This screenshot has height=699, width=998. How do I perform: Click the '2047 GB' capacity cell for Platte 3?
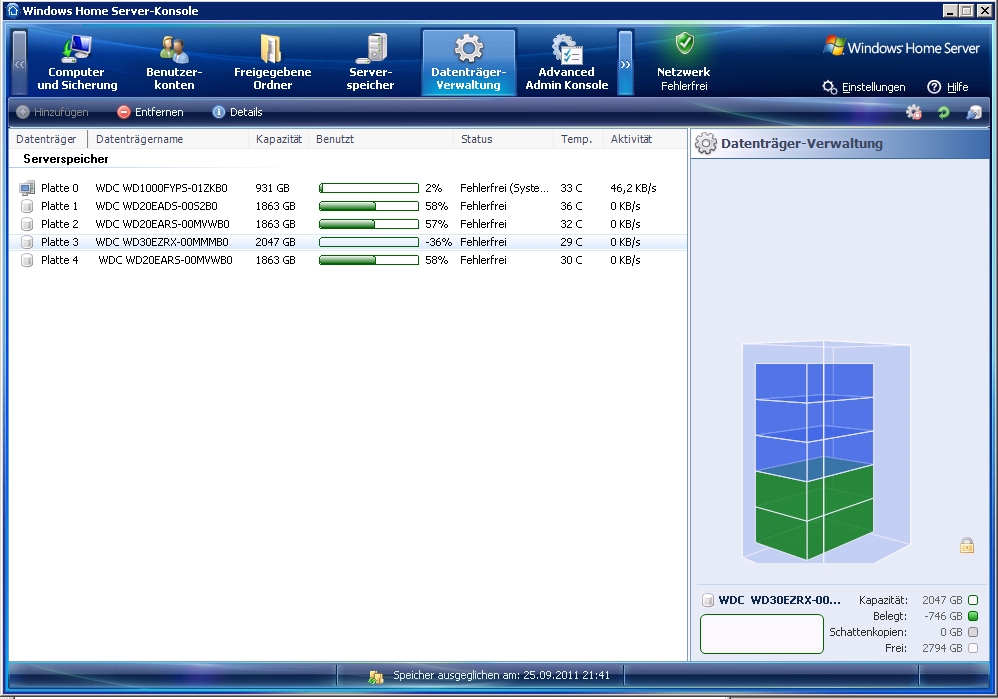click(x=276, y=242)
